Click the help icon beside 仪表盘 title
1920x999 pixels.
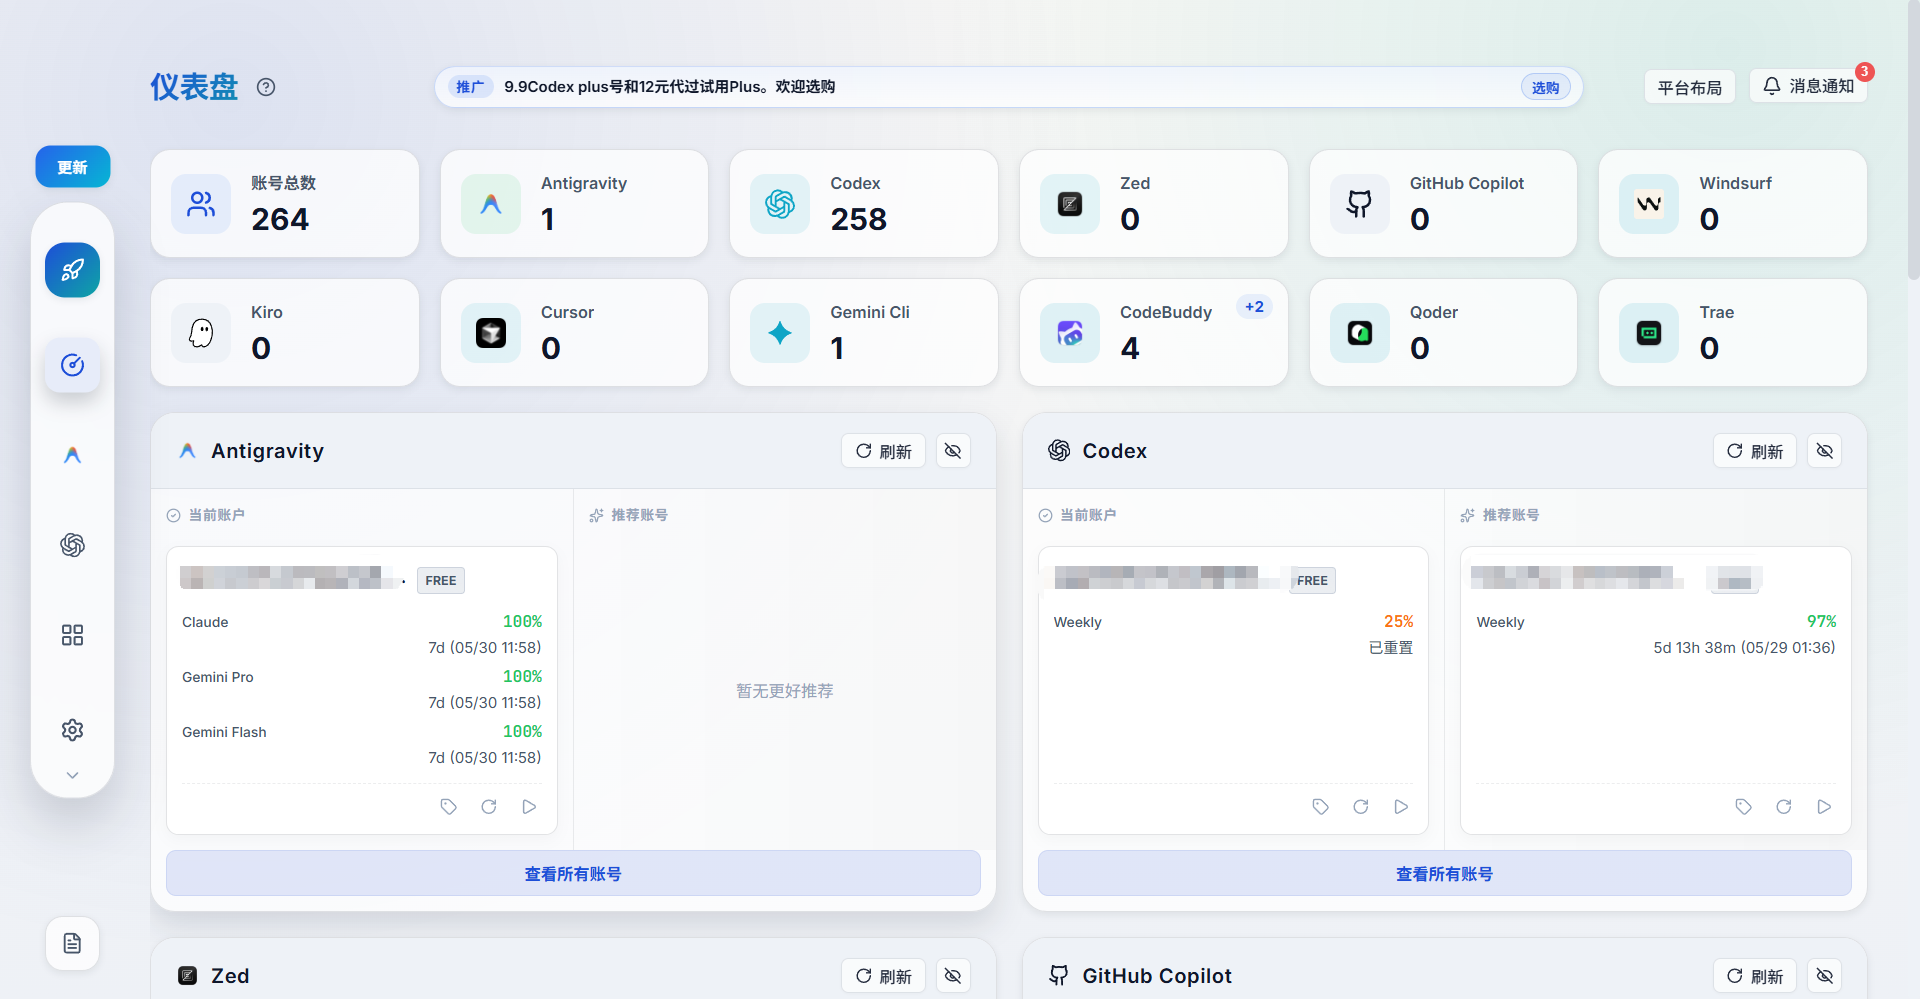click(x=266, y=87)
